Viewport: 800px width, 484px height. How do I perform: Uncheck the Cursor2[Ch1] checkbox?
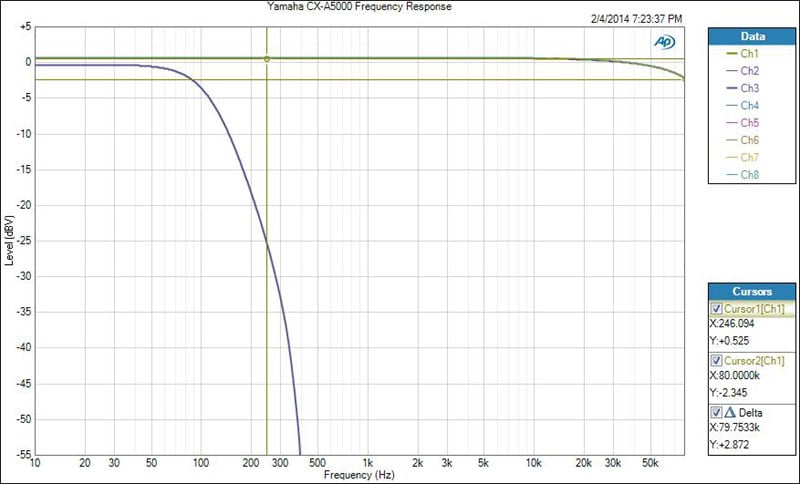click(715, 360)
